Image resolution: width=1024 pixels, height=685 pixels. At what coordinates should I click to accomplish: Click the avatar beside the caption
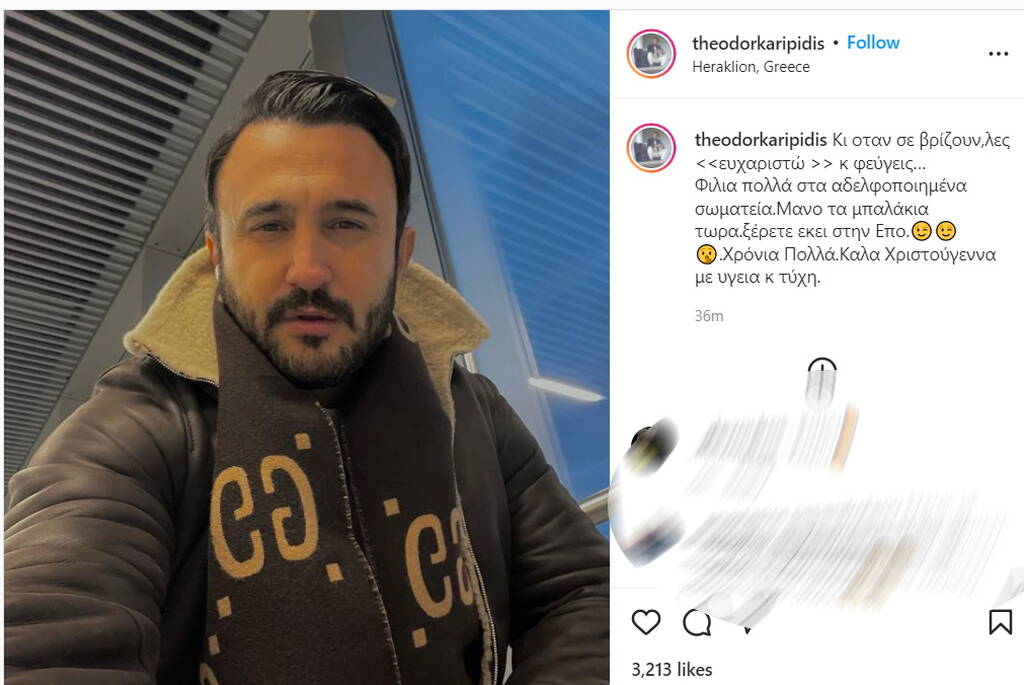(651, 148)
